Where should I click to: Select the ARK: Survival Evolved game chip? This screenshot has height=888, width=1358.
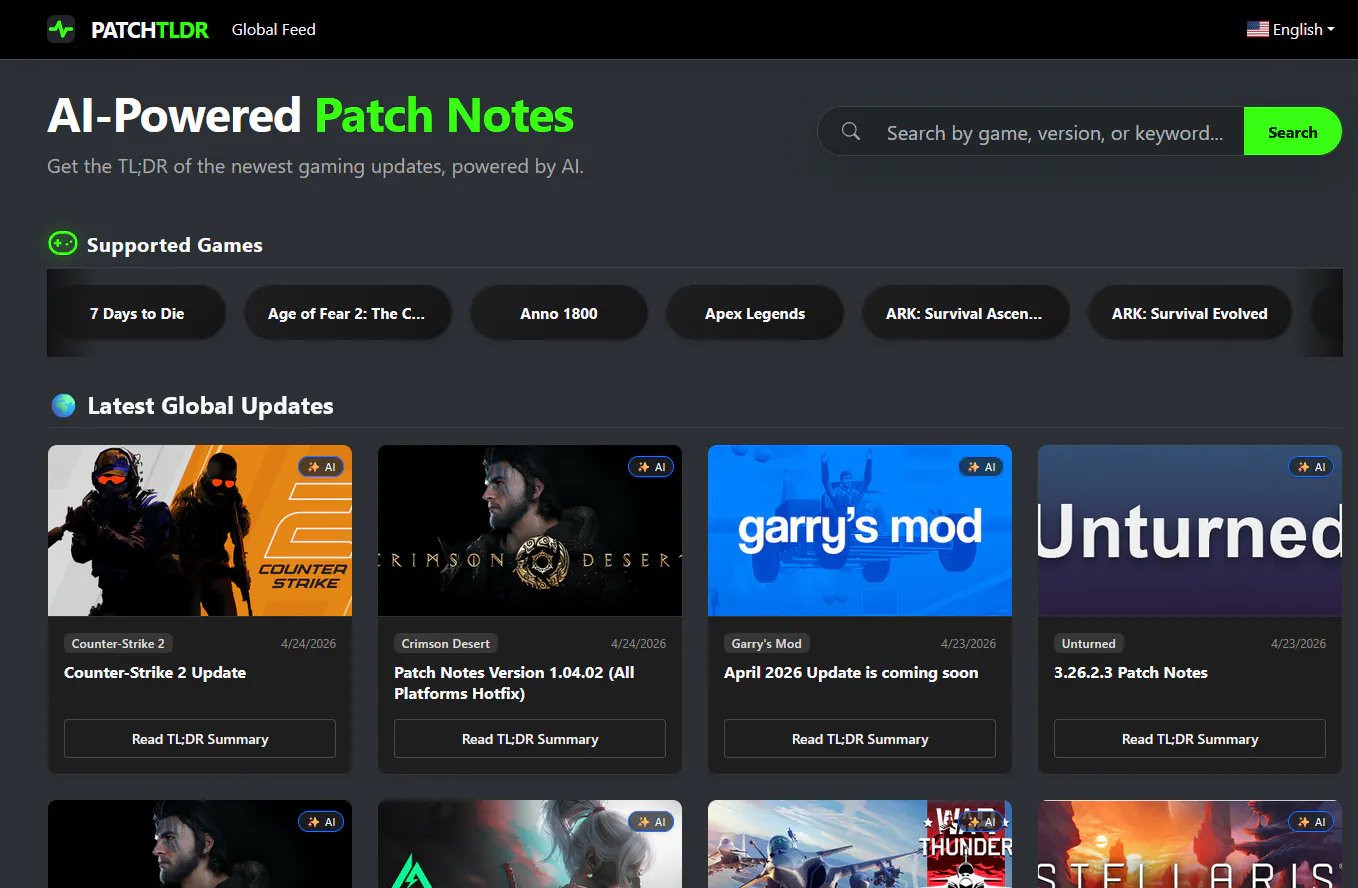point(1190,313)
